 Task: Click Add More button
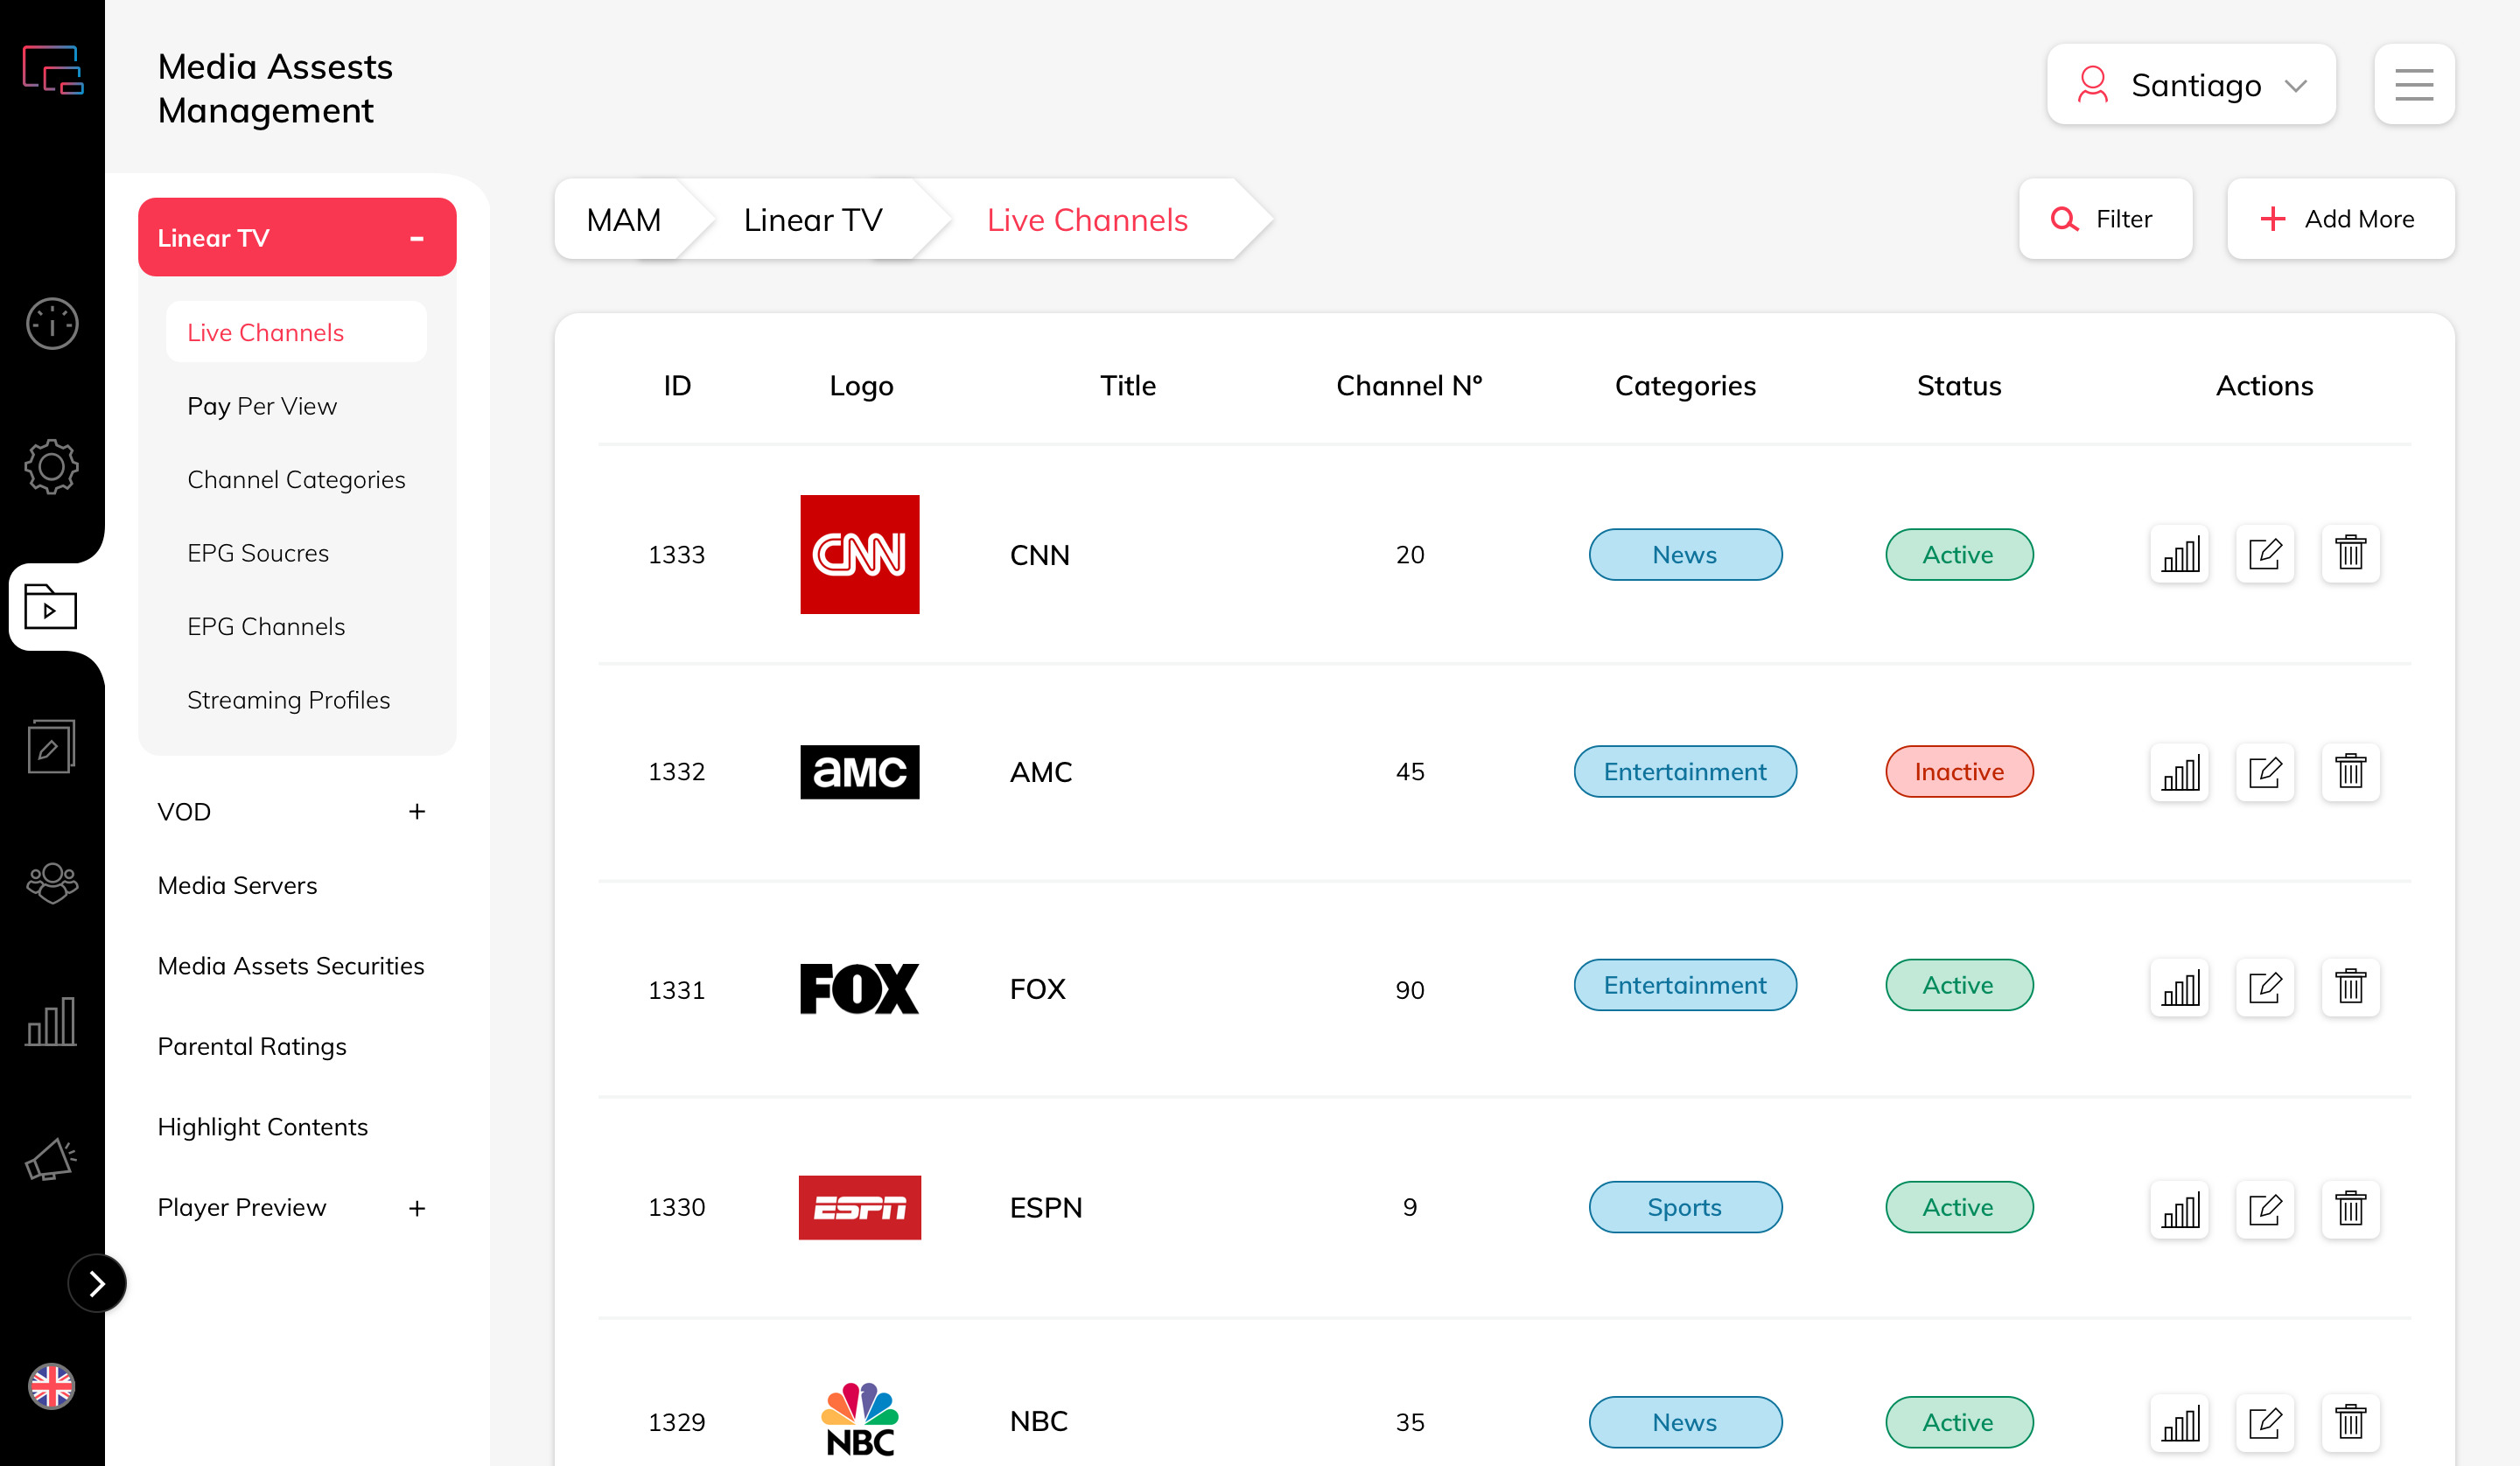point(2340,219)
